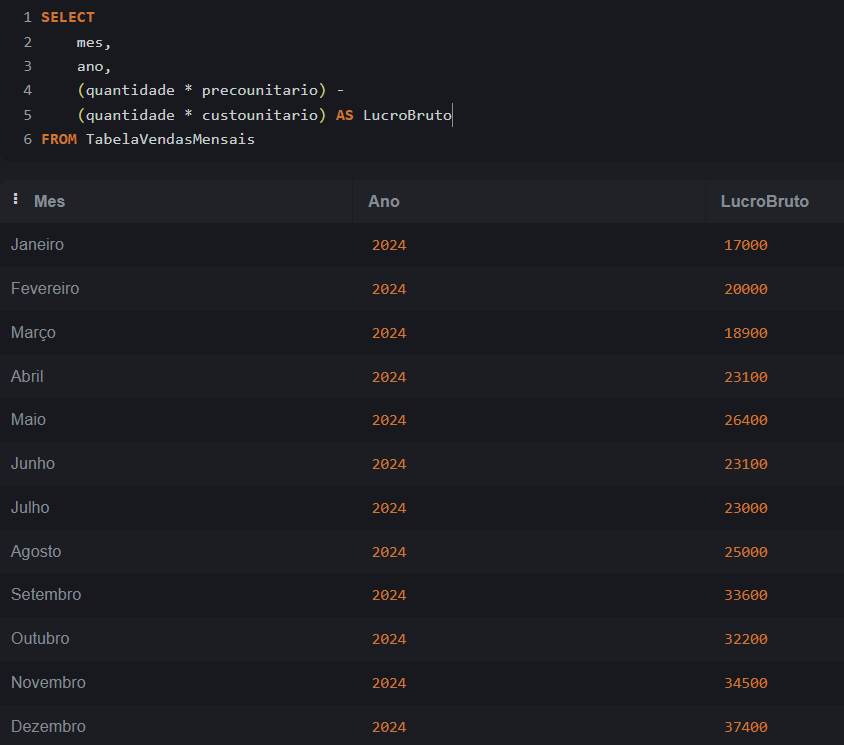The image size is (844, 745).
Task: Click the 18900 profit value for Março
Action: pos(745,333)
